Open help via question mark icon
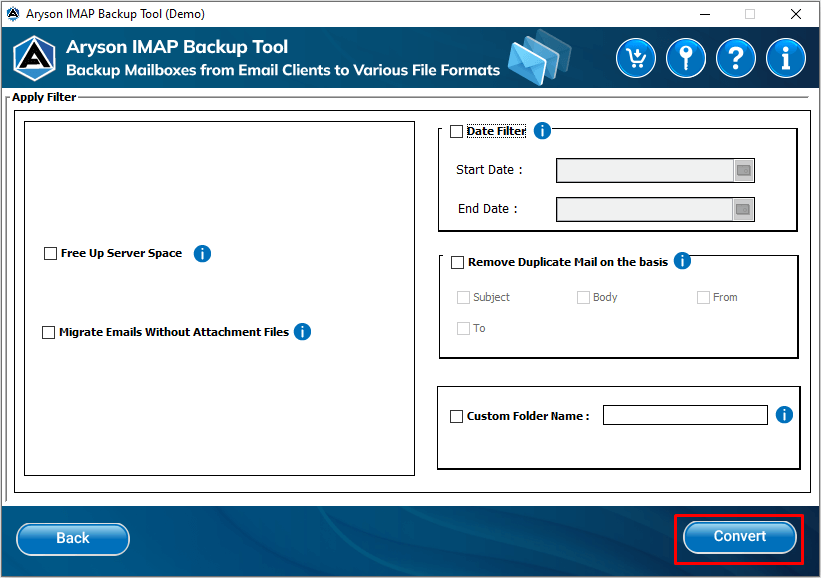This screenshot has width=821, height=578. pos(736,58)
